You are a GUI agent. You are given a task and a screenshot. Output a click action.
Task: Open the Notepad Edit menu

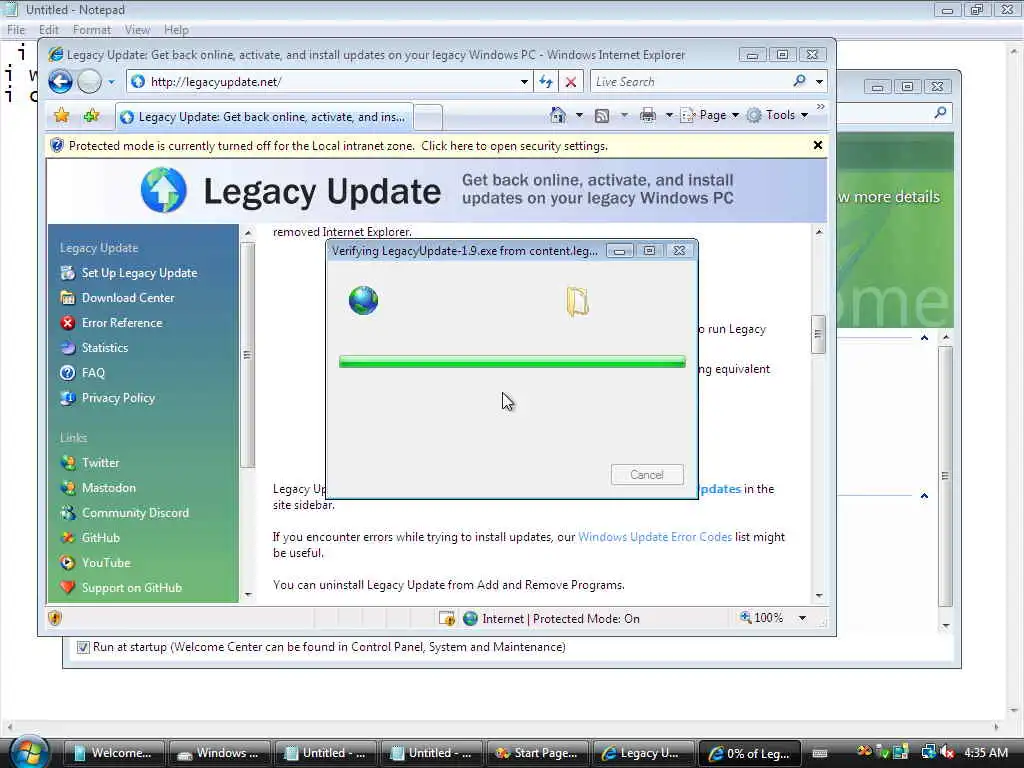[49, 29]
